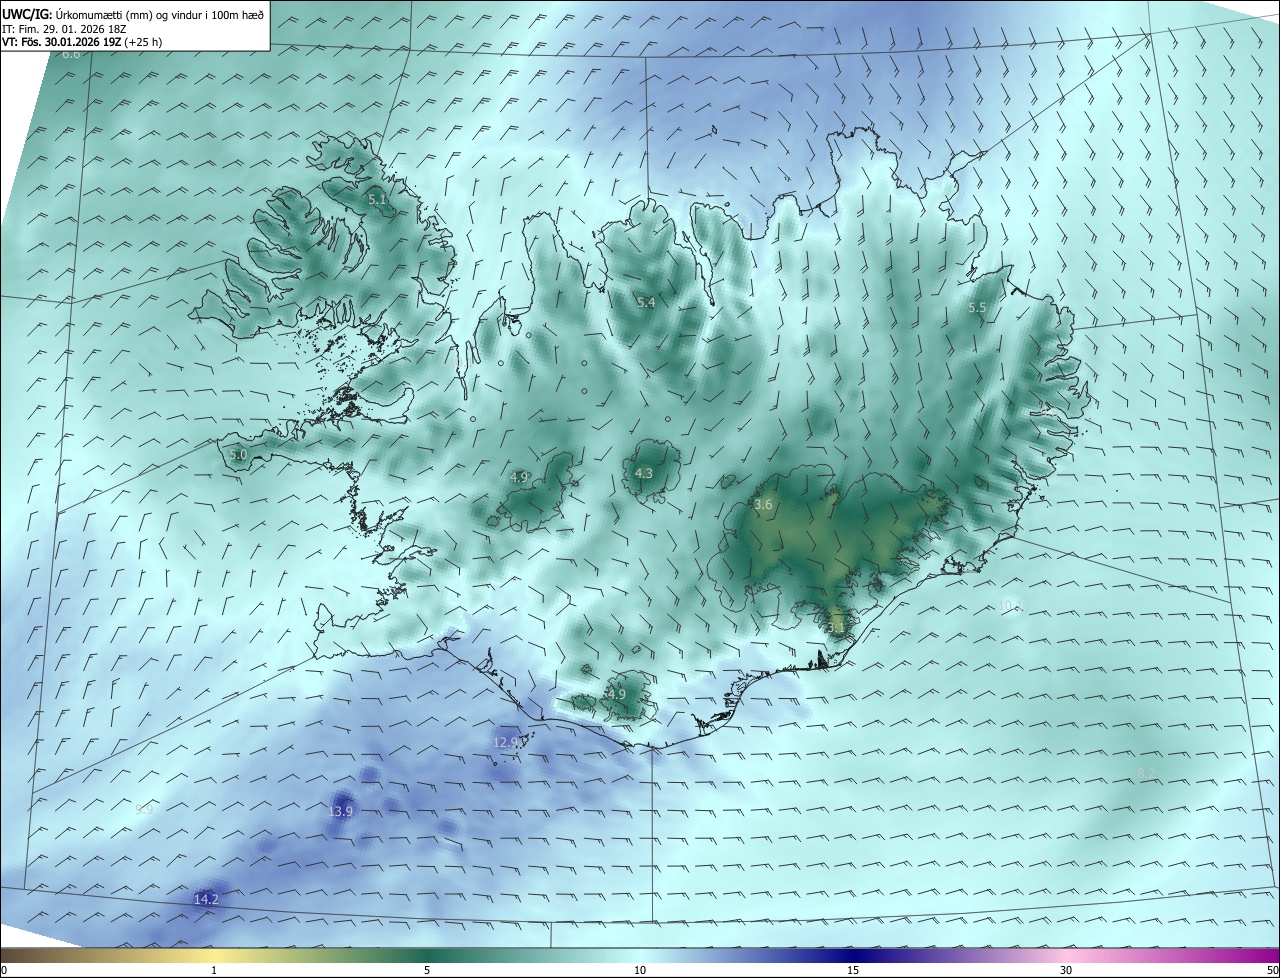Click the color scale tick label 1
The image size is (1280, 978).
coord(214,970)
